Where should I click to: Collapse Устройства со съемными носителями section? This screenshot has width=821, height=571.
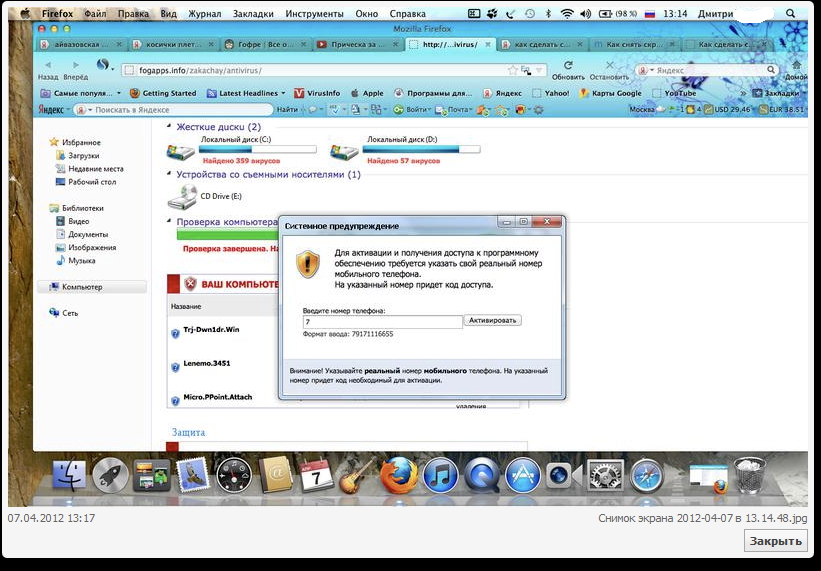pyautogui.click(x=169, y=174)
